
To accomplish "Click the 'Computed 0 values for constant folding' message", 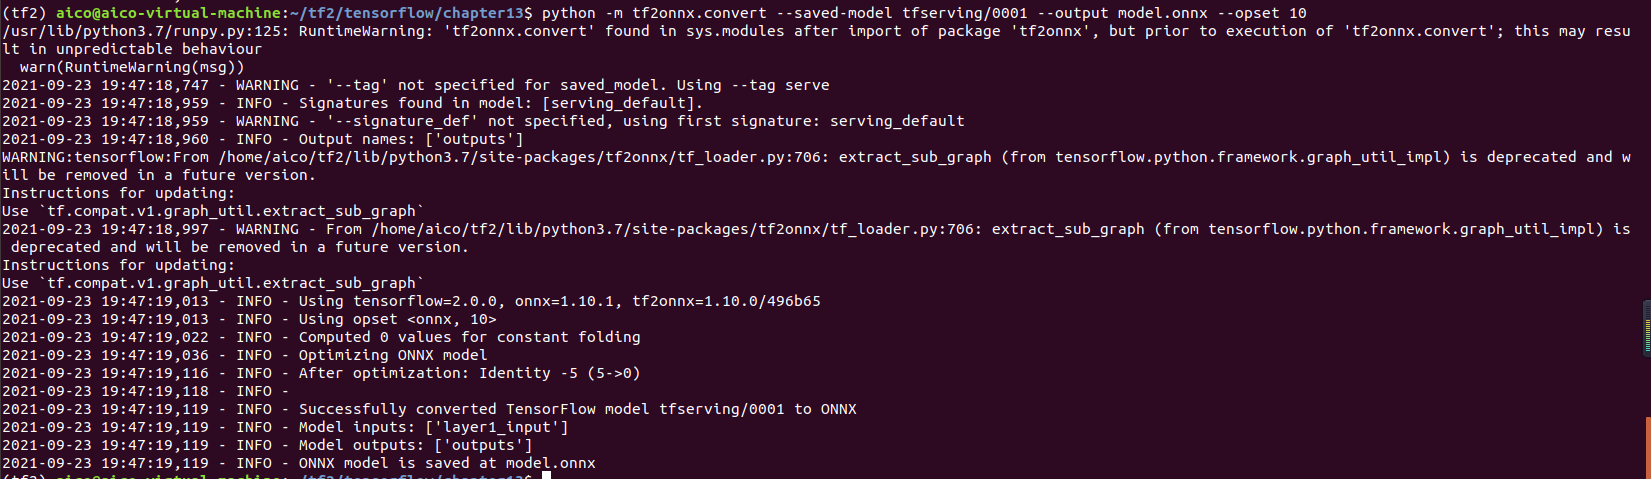I will pyautogui.click(x=469, y=337).
